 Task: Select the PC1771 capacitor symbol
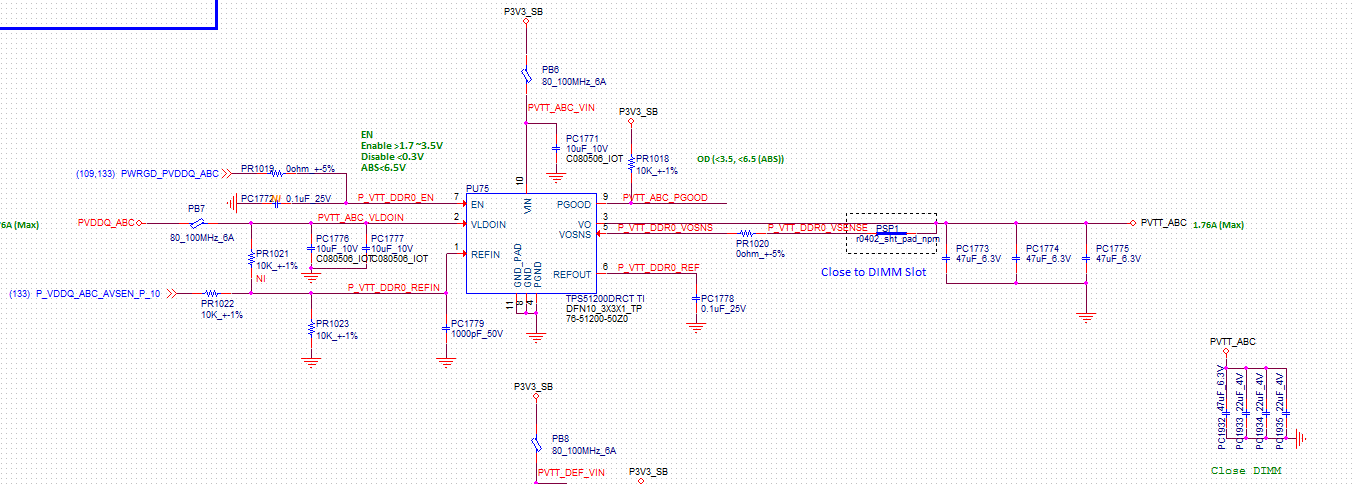pyautogui.click(x=557, y=148)
